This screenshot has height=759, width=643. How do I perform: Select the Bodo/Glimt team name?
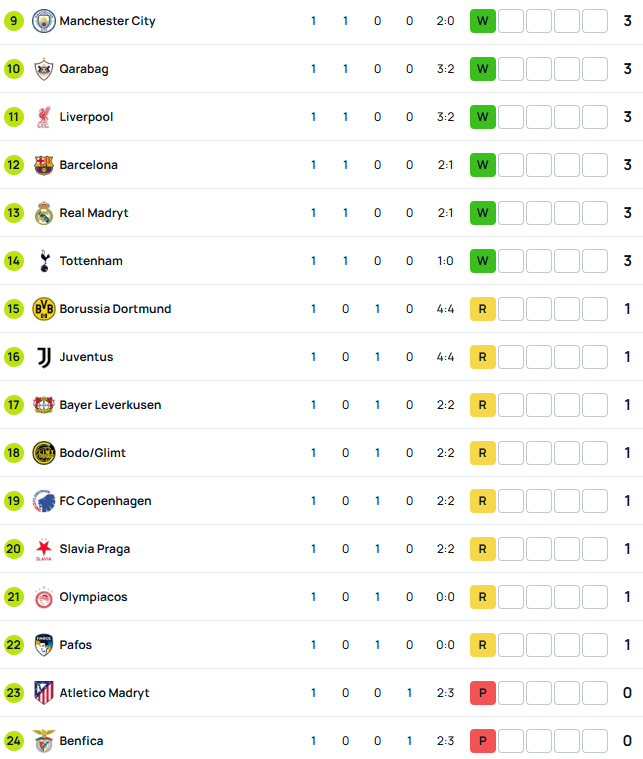point(92,453)
